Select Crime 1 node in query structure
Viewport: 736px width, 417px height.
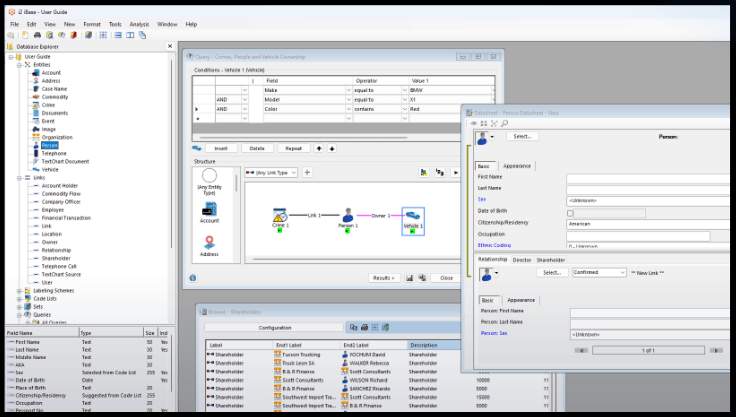280,219
